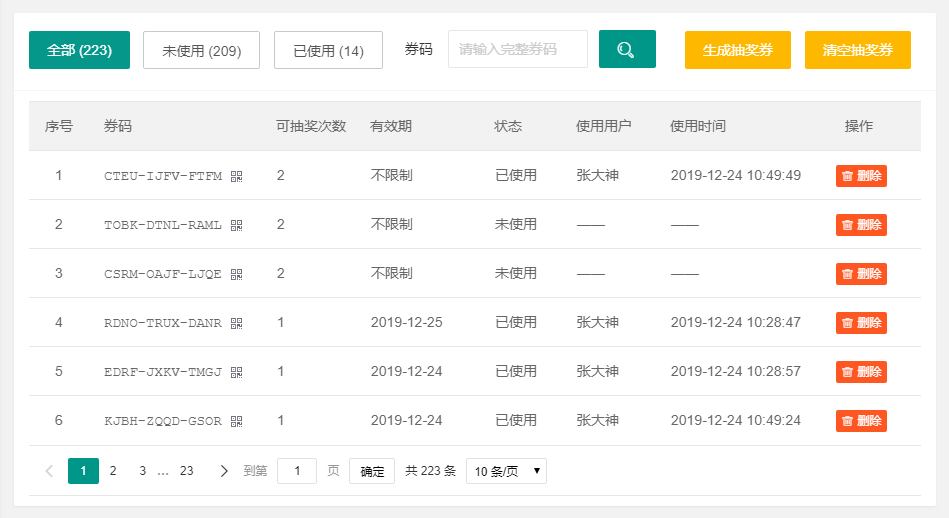The image size is (949, 518).
Task: Click the pagination ellipsis
Action: pyautogui.click(x=163, y=472)
